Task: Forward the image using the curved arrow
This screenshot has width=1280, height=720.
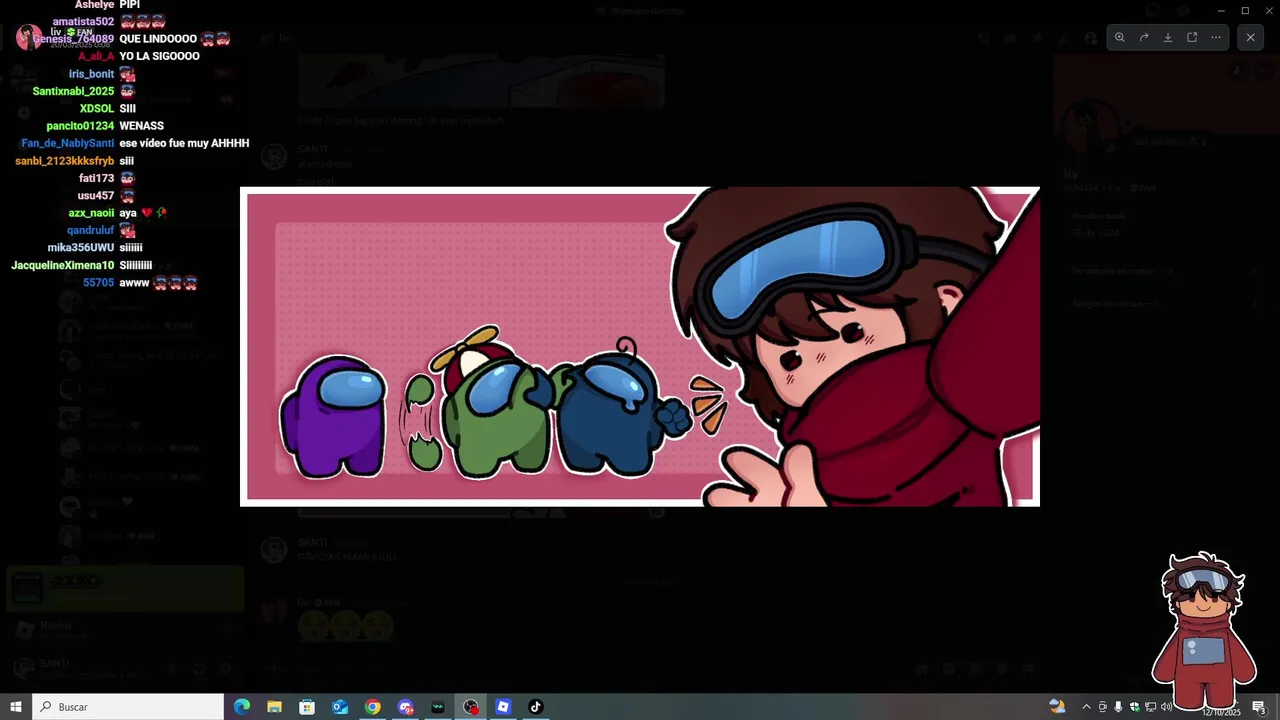Action: [1144, 37]
